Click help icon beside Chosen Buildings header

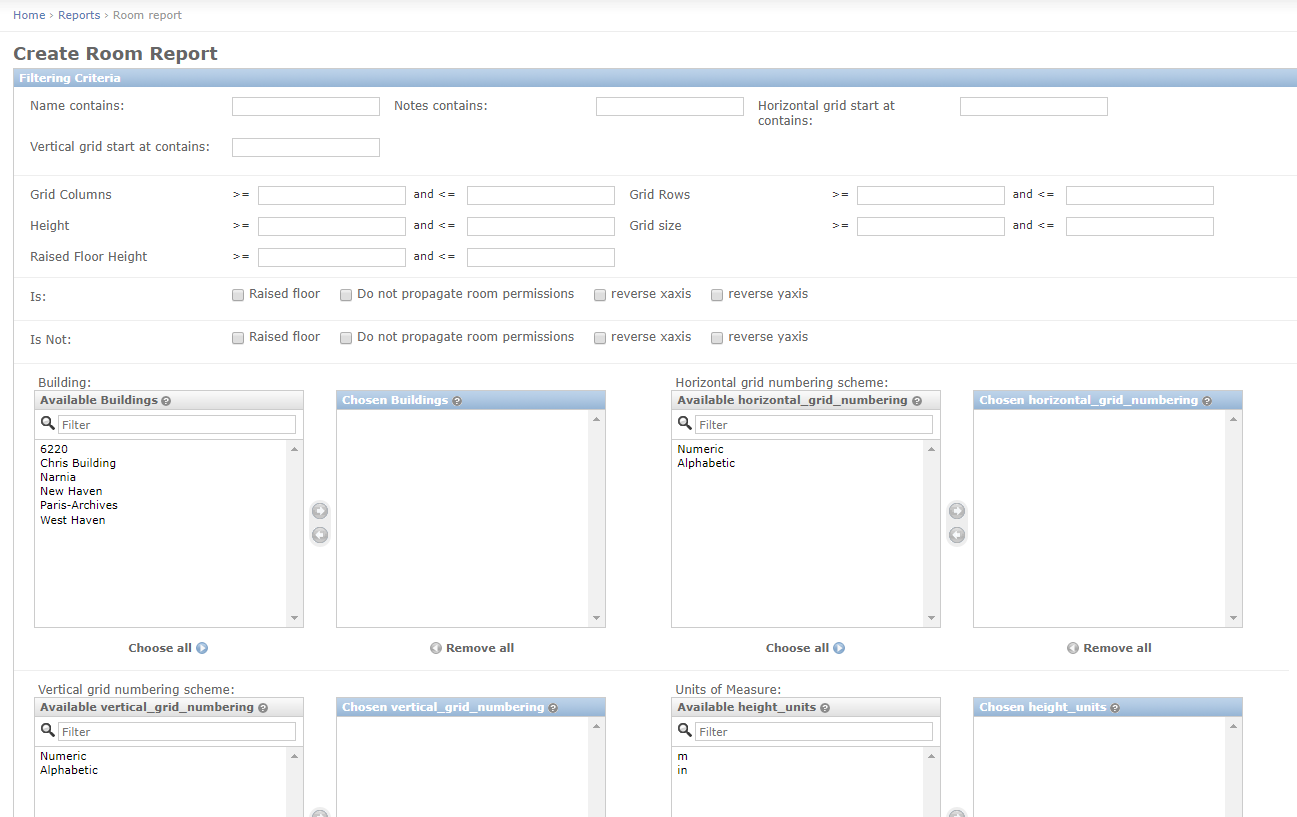pos(457,401)
